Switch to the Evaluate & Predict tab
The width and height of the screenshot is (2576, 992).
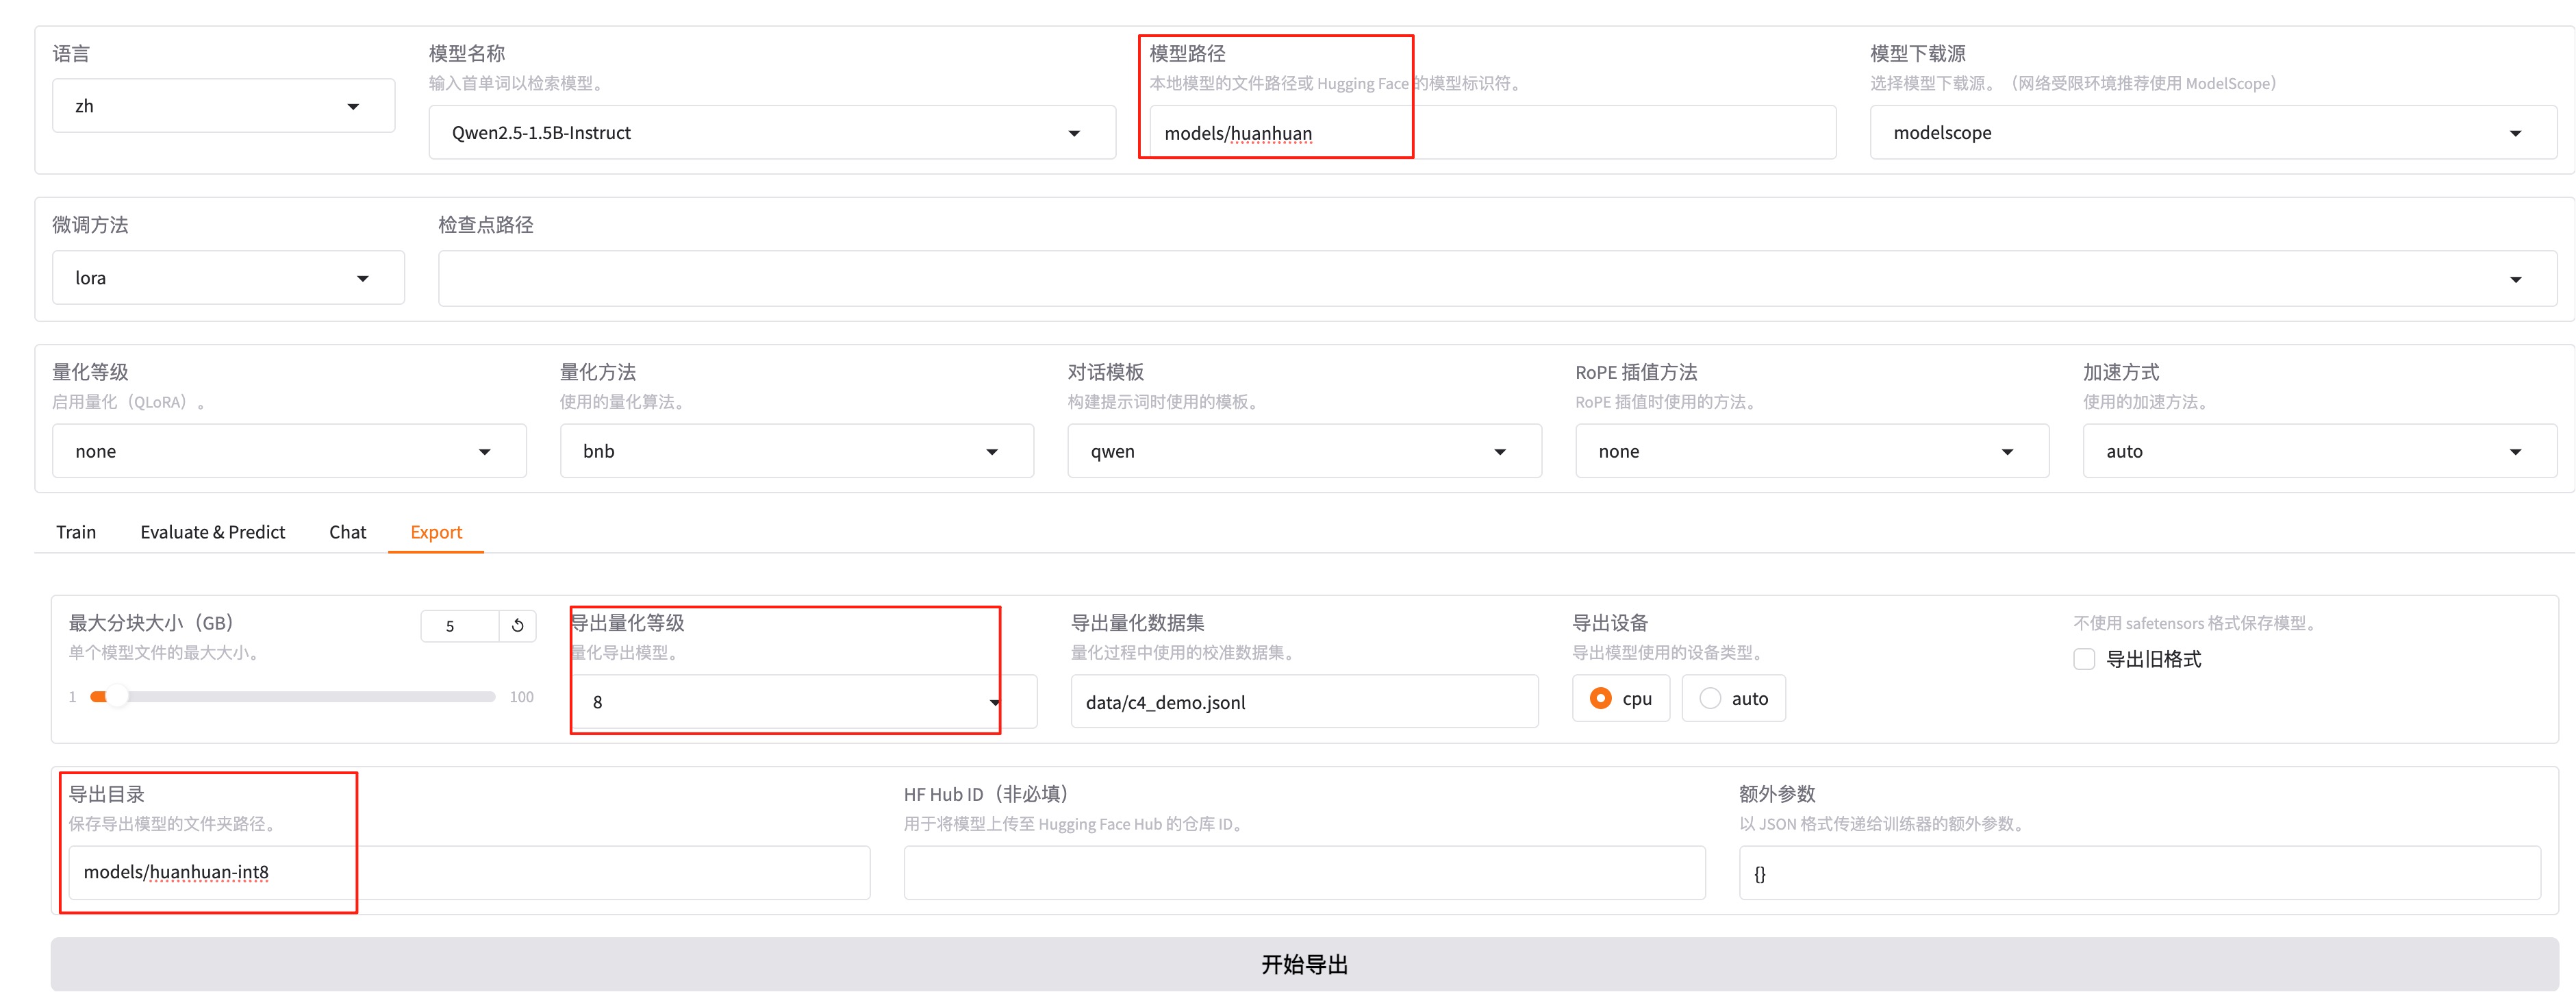(213, 532)
